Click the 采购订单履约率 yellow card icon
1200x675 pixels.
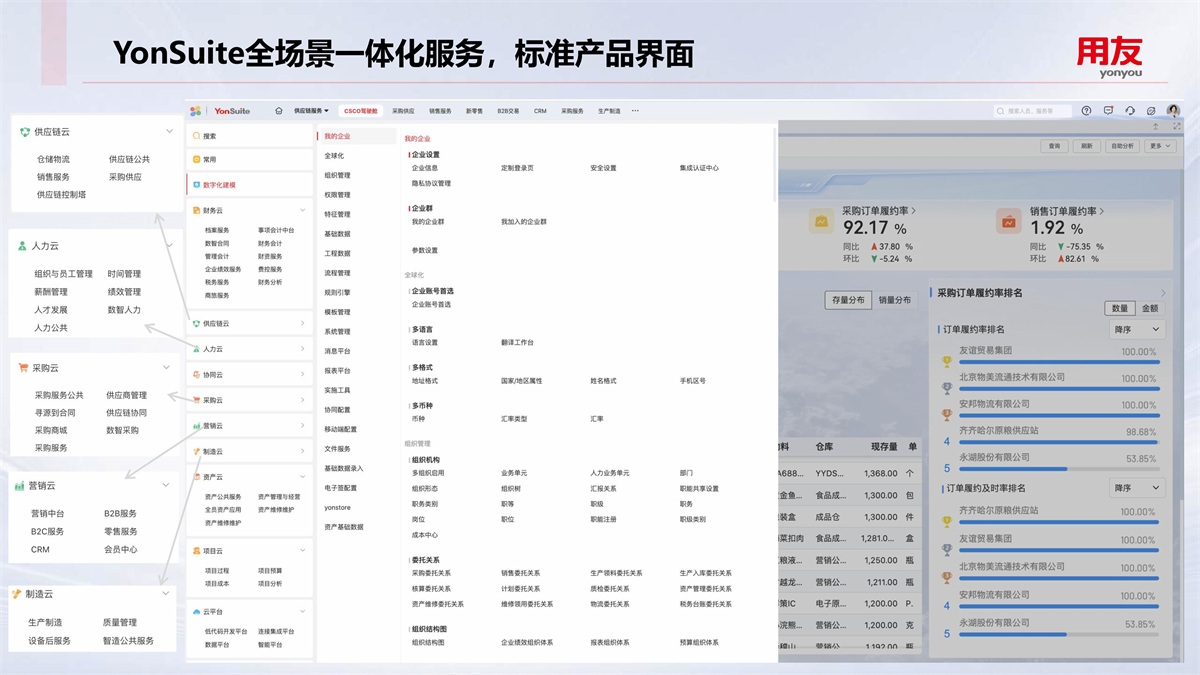[820, 222]
